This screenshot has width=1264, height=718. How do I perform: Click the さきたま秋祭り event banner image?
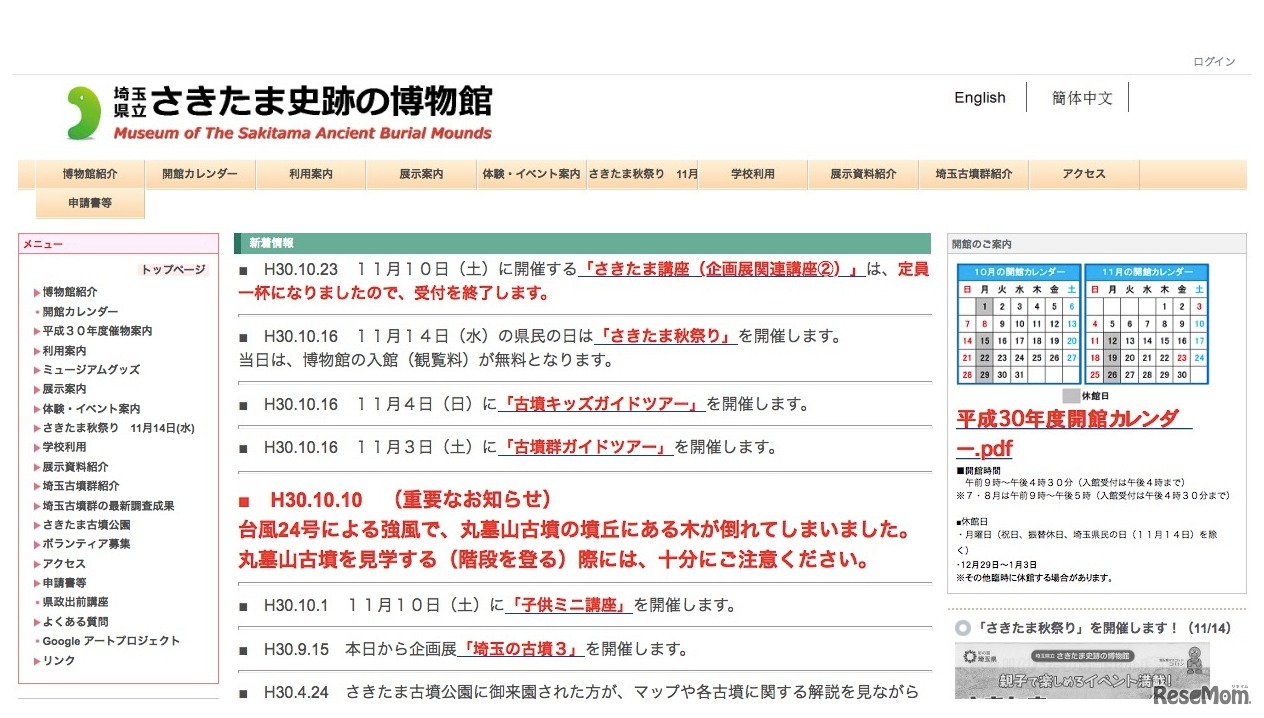tap(1081, 671)
